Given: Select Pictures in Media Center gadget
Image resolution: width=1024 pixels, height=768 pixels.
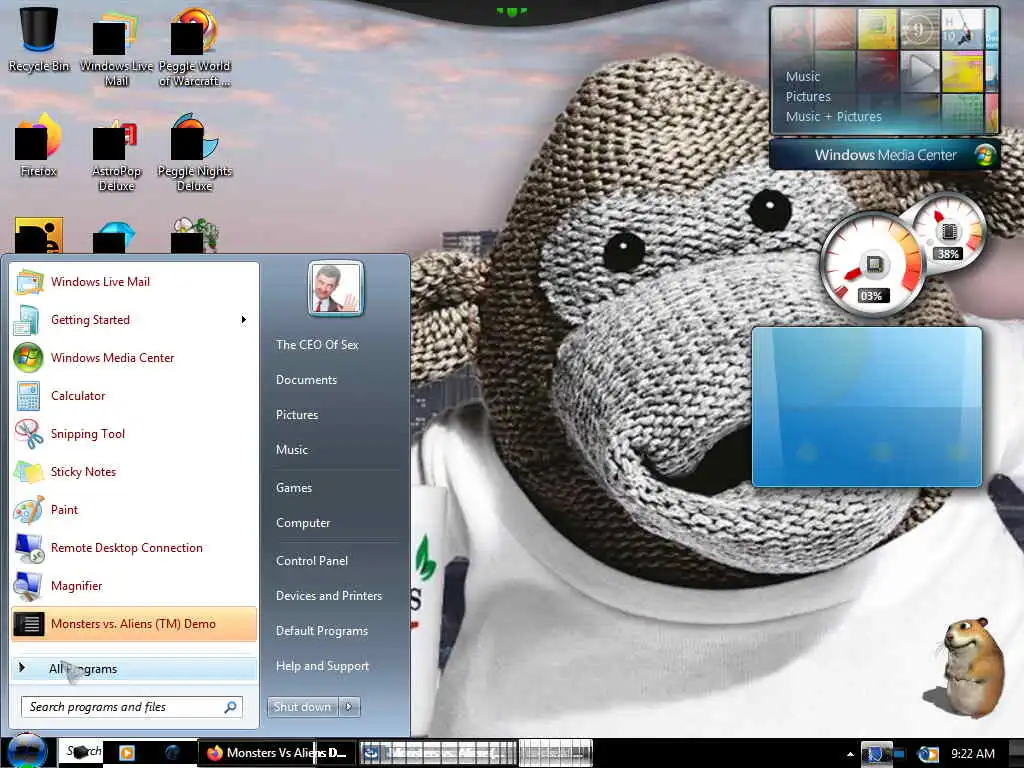Looking at the screenshot, I should pos(808,97).
